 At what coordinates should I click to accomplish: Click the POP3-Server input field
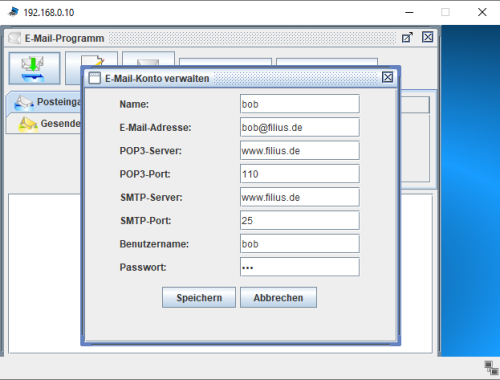(300, 150)
